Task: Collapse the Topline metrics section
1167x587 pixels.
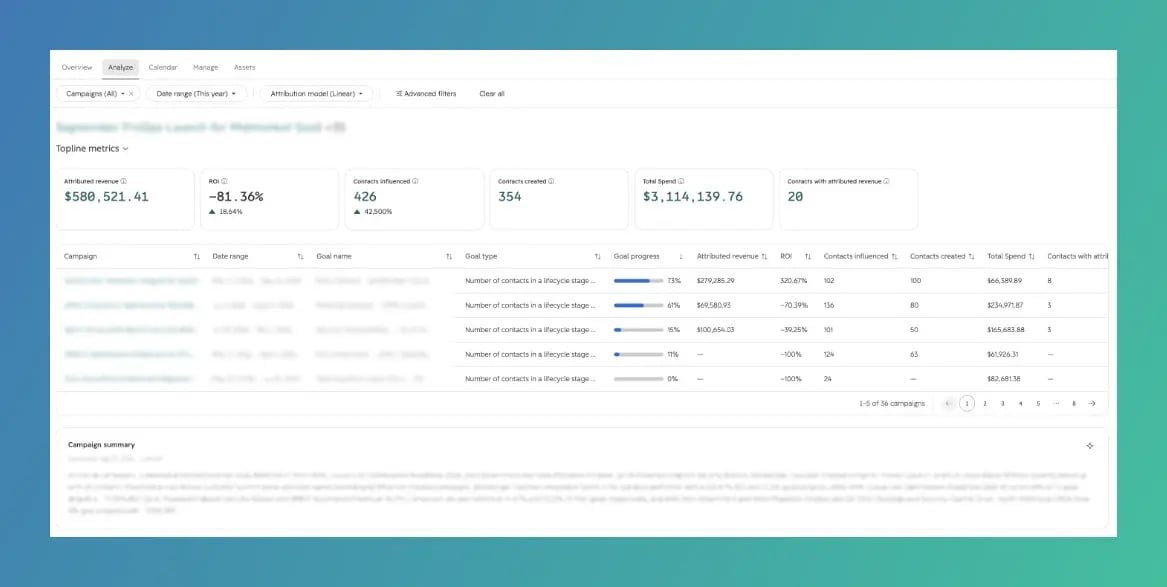Action: [x=92, y=149]
